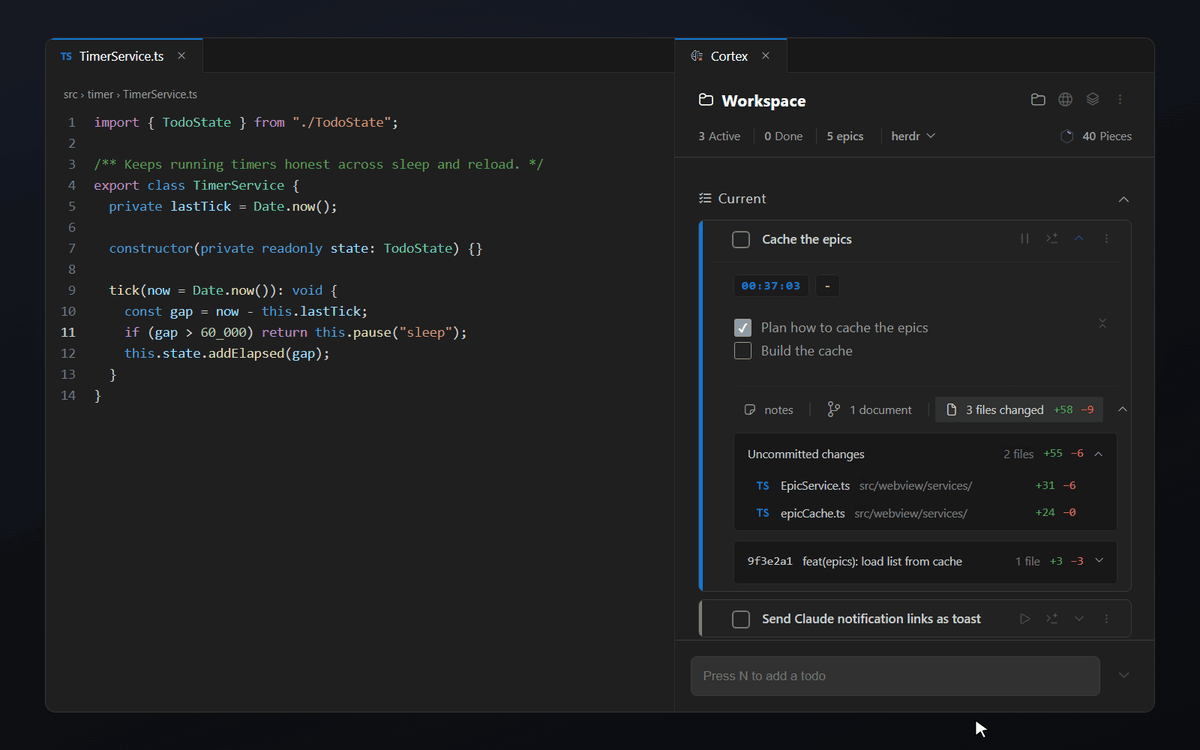Image resolution: width=1200 pixels, height=750 pixels.
Task: Click the cube icon next to 40 Pieces
Action: 1067,136
